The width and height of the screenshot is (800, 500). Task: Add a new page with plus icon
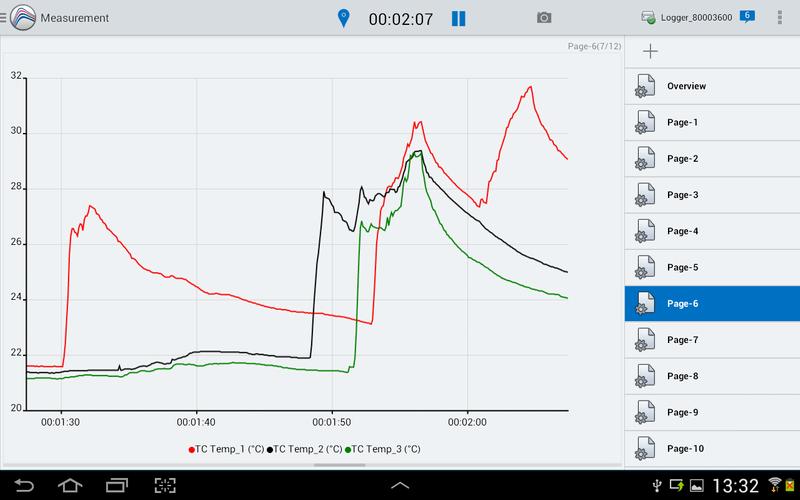click(650, 52)
